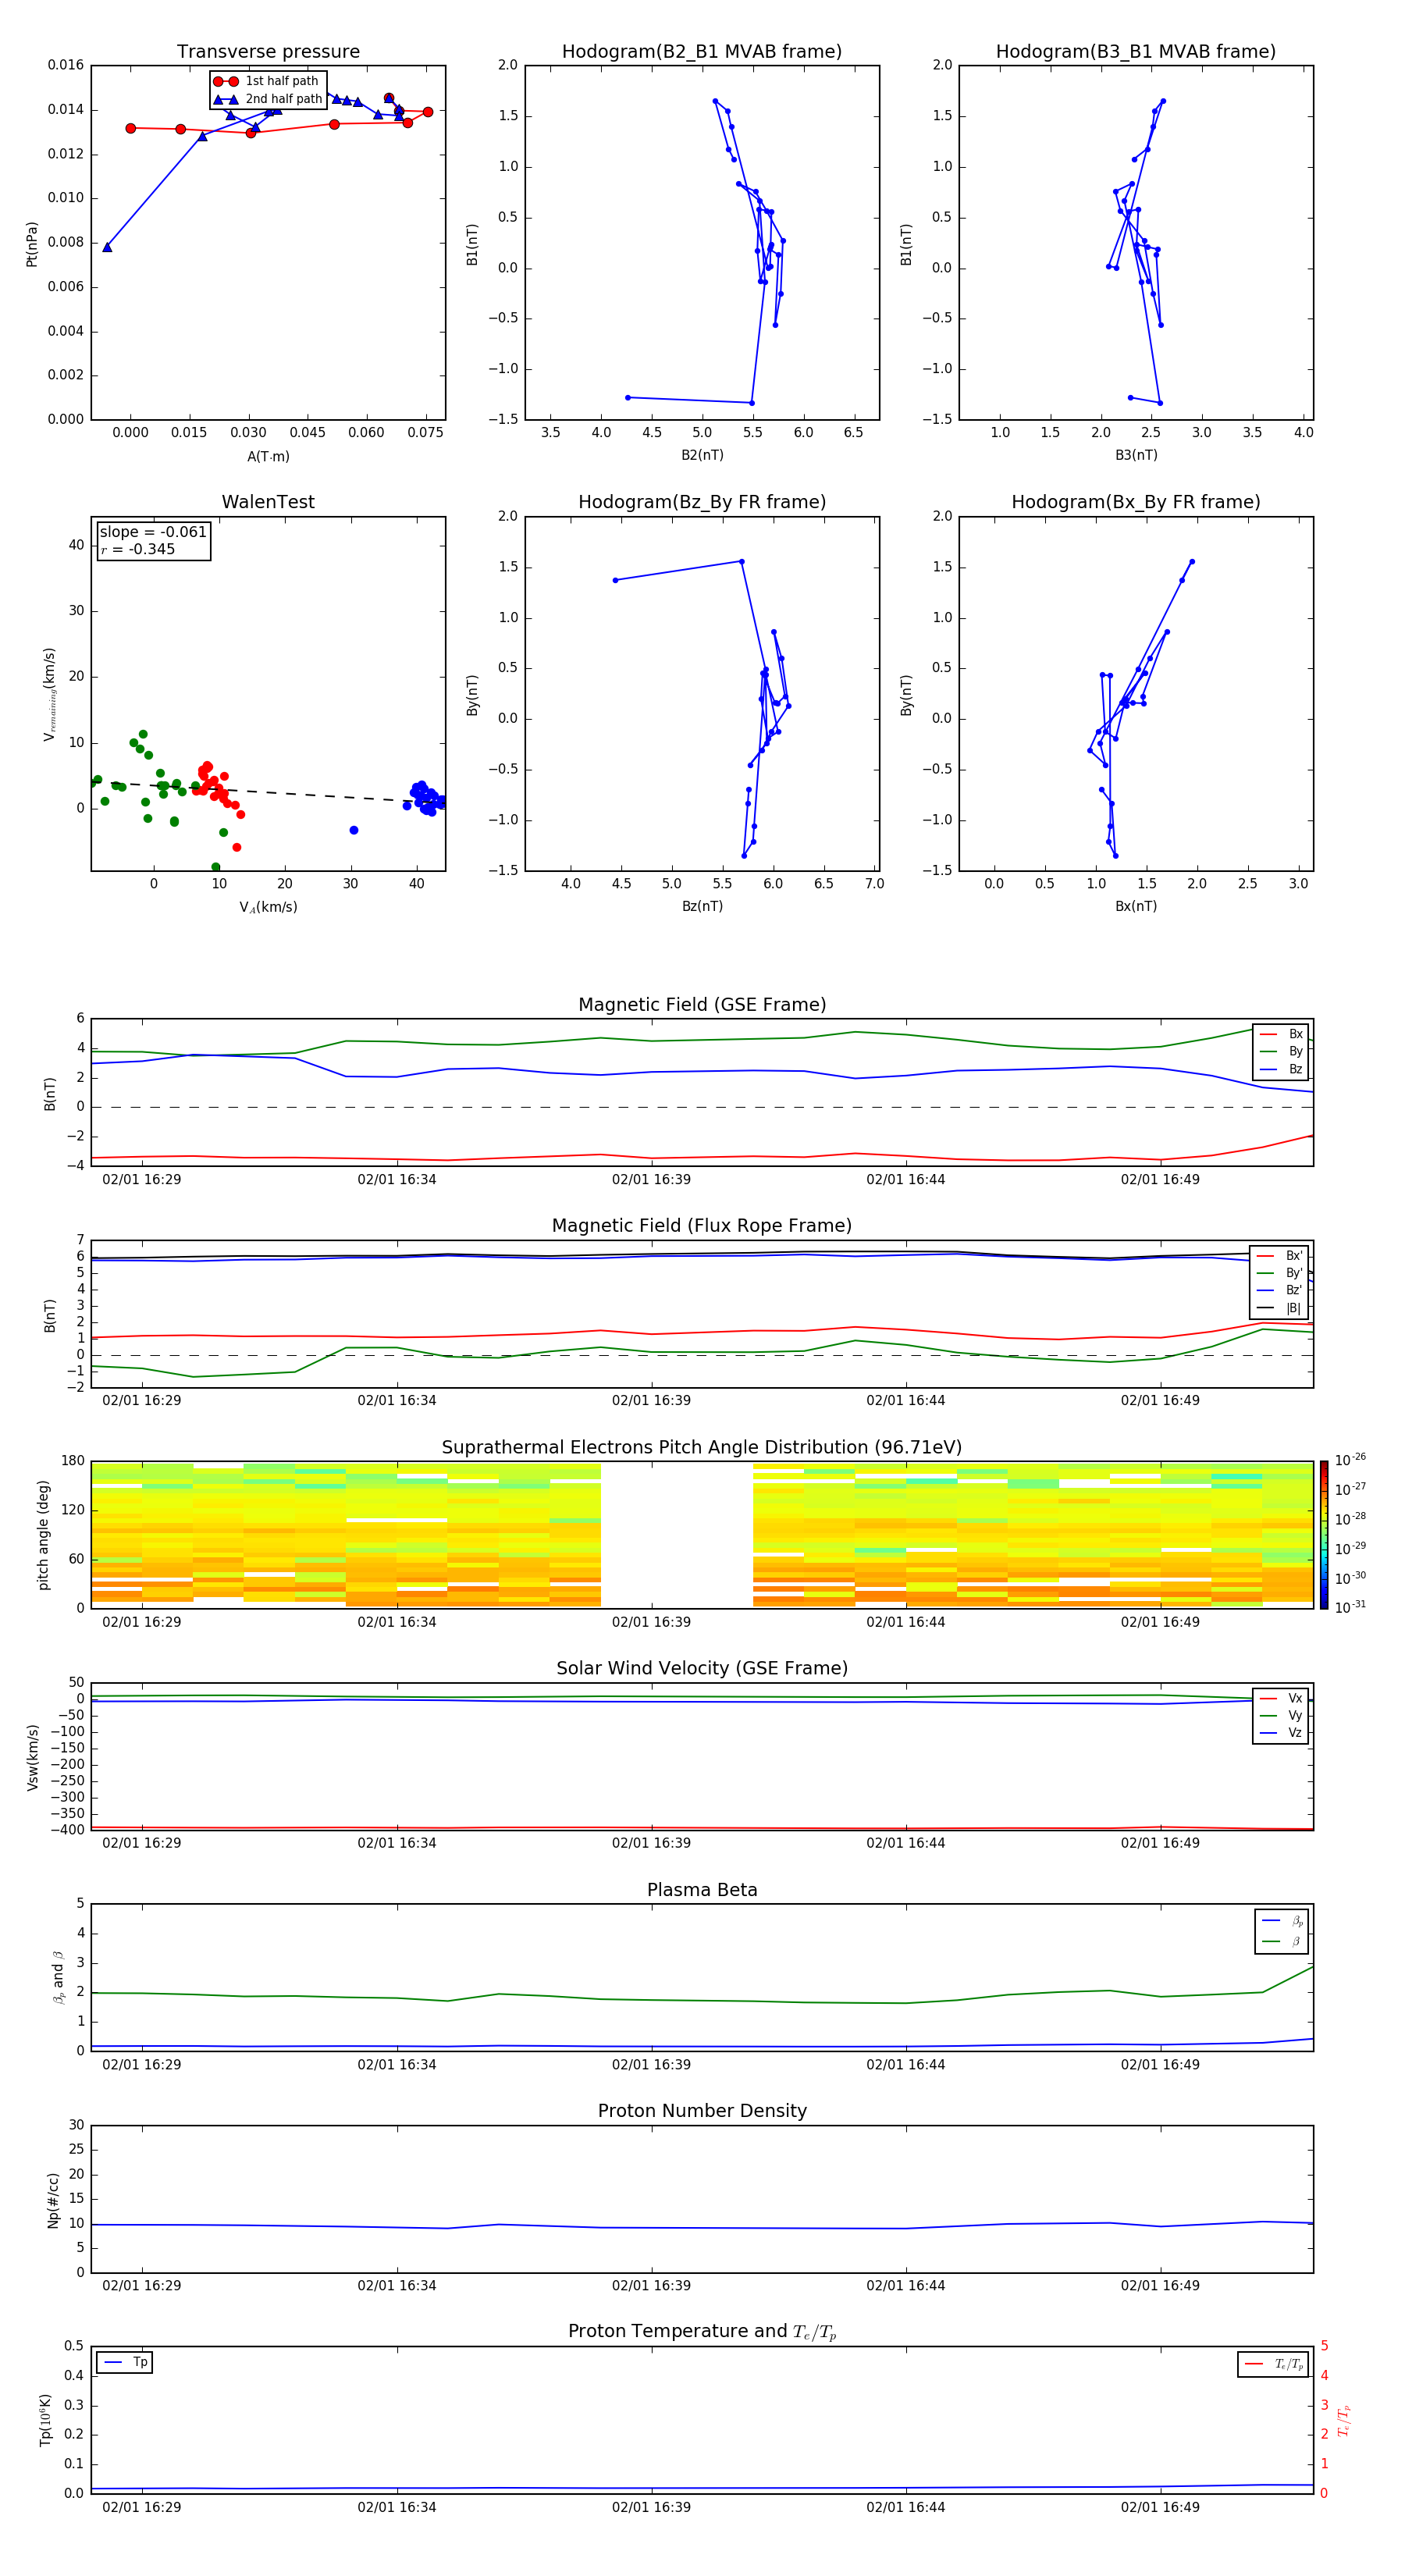This screenshot has height=2576, width=1405.
Task: Click the '02/01 16:29' tick under Proton Temperature
Action: (x=142, y=2507)
